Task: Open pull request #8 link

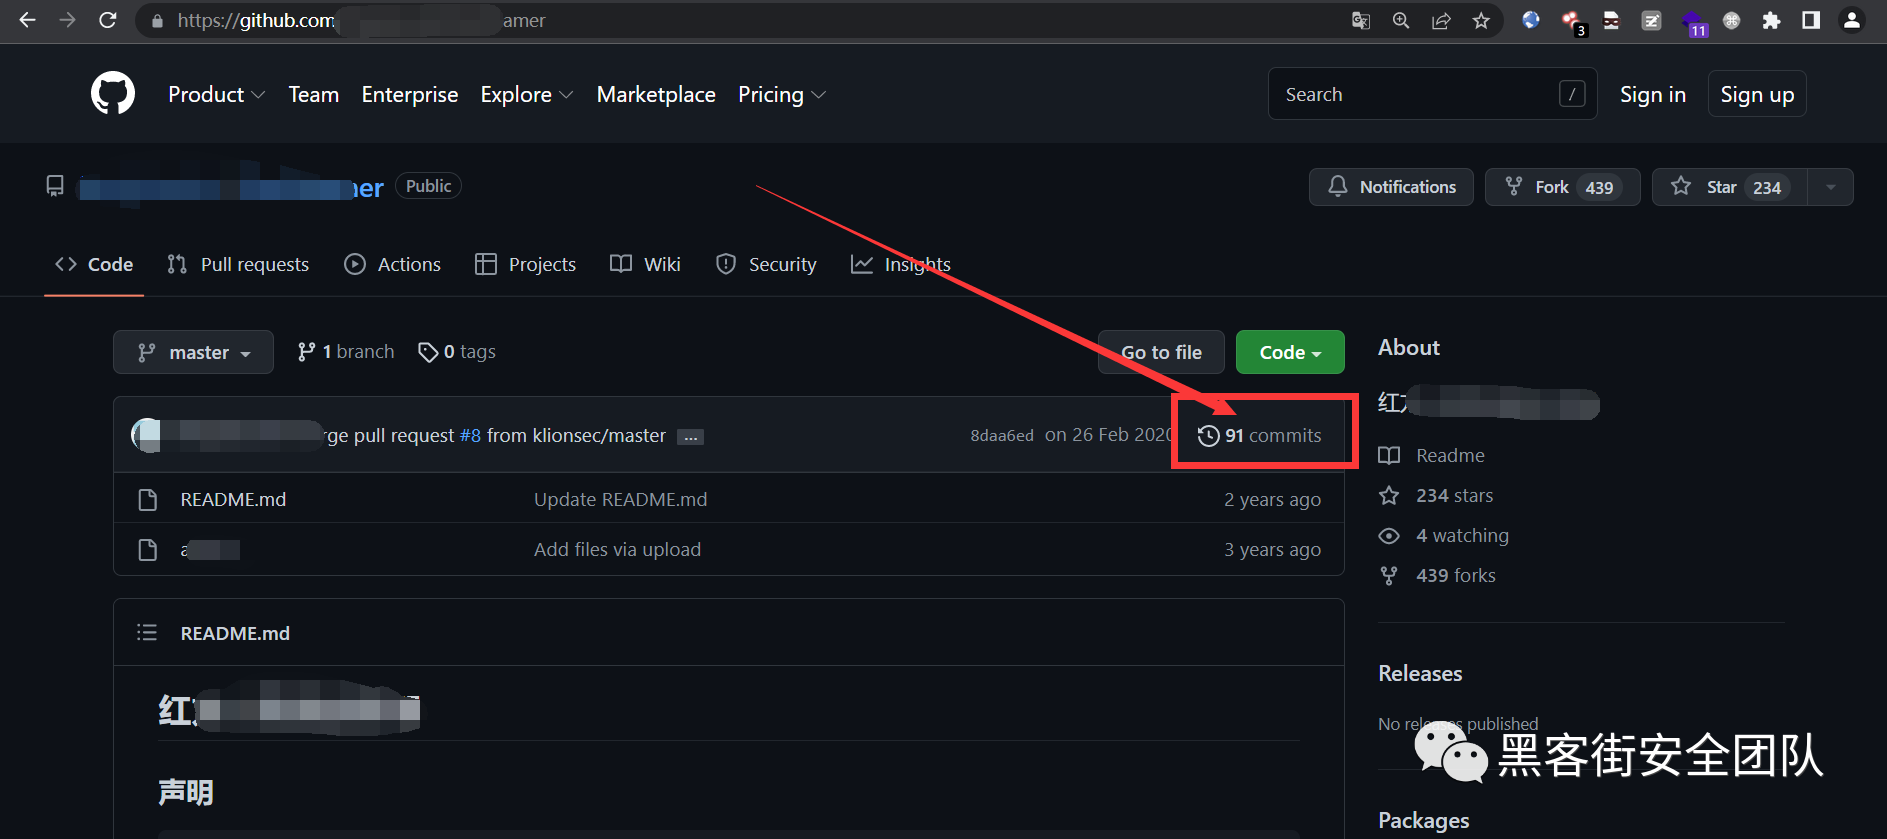Action: (470, 435)
